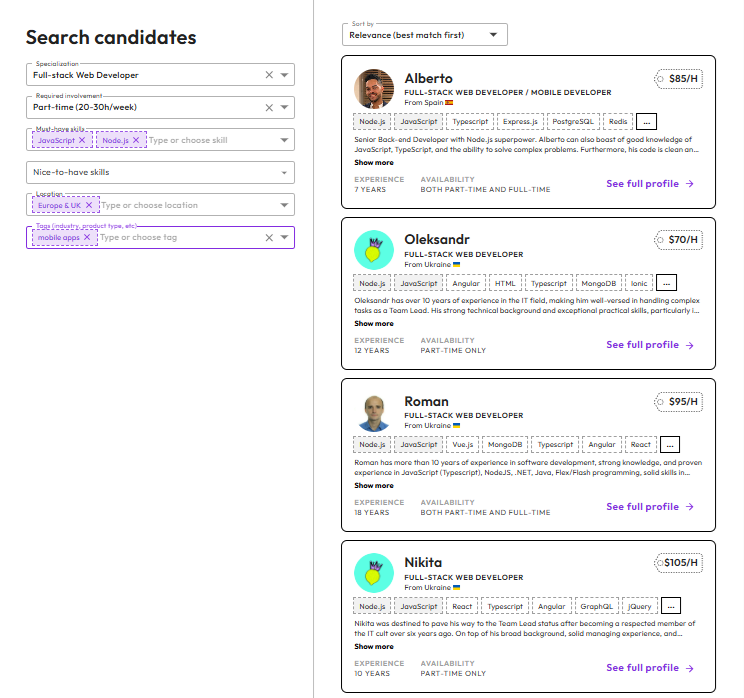The height and width of the screenshot is (698, 744).
Task: Open the Sort by dropdown
Action: tap(424, 35)
